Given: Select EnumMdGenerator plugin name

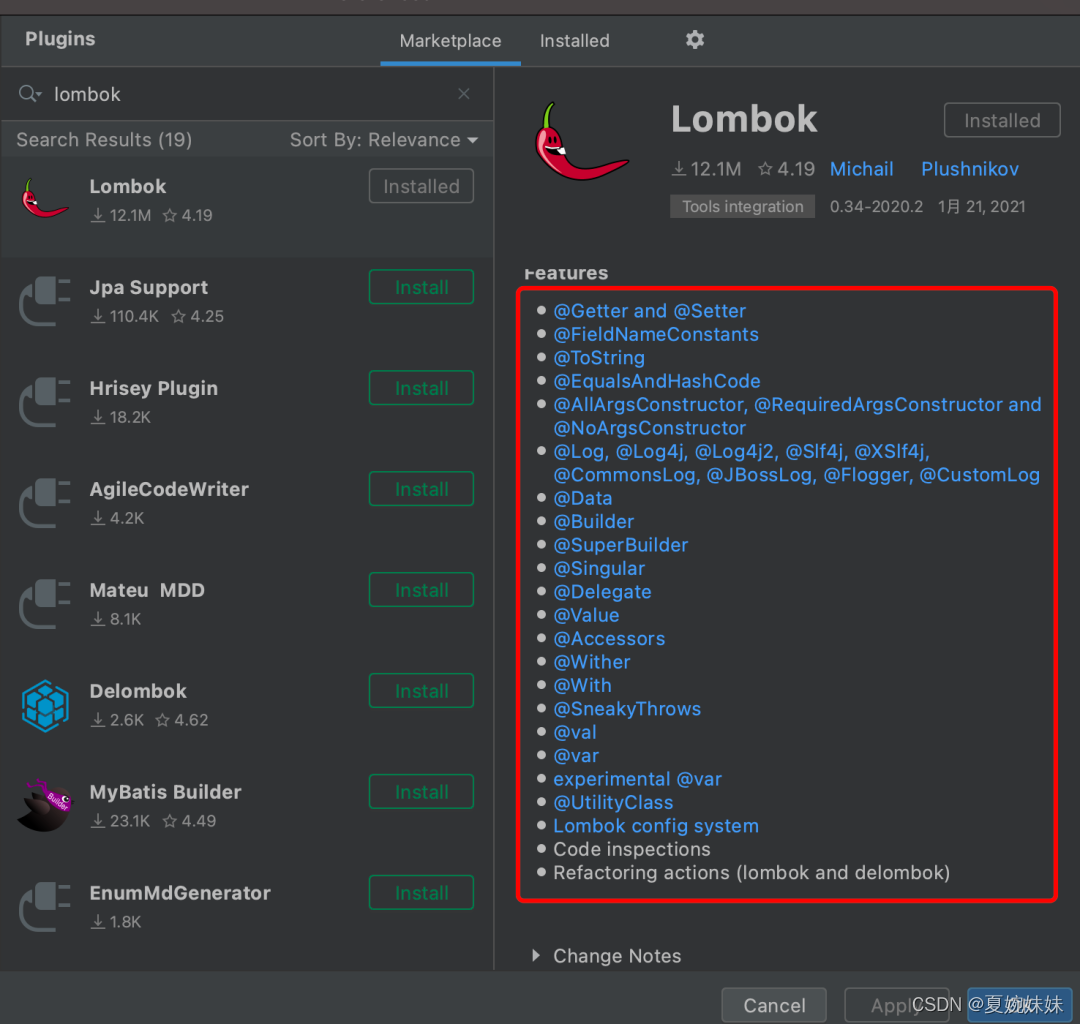Looking at the screenshot, I should (180, 892).
